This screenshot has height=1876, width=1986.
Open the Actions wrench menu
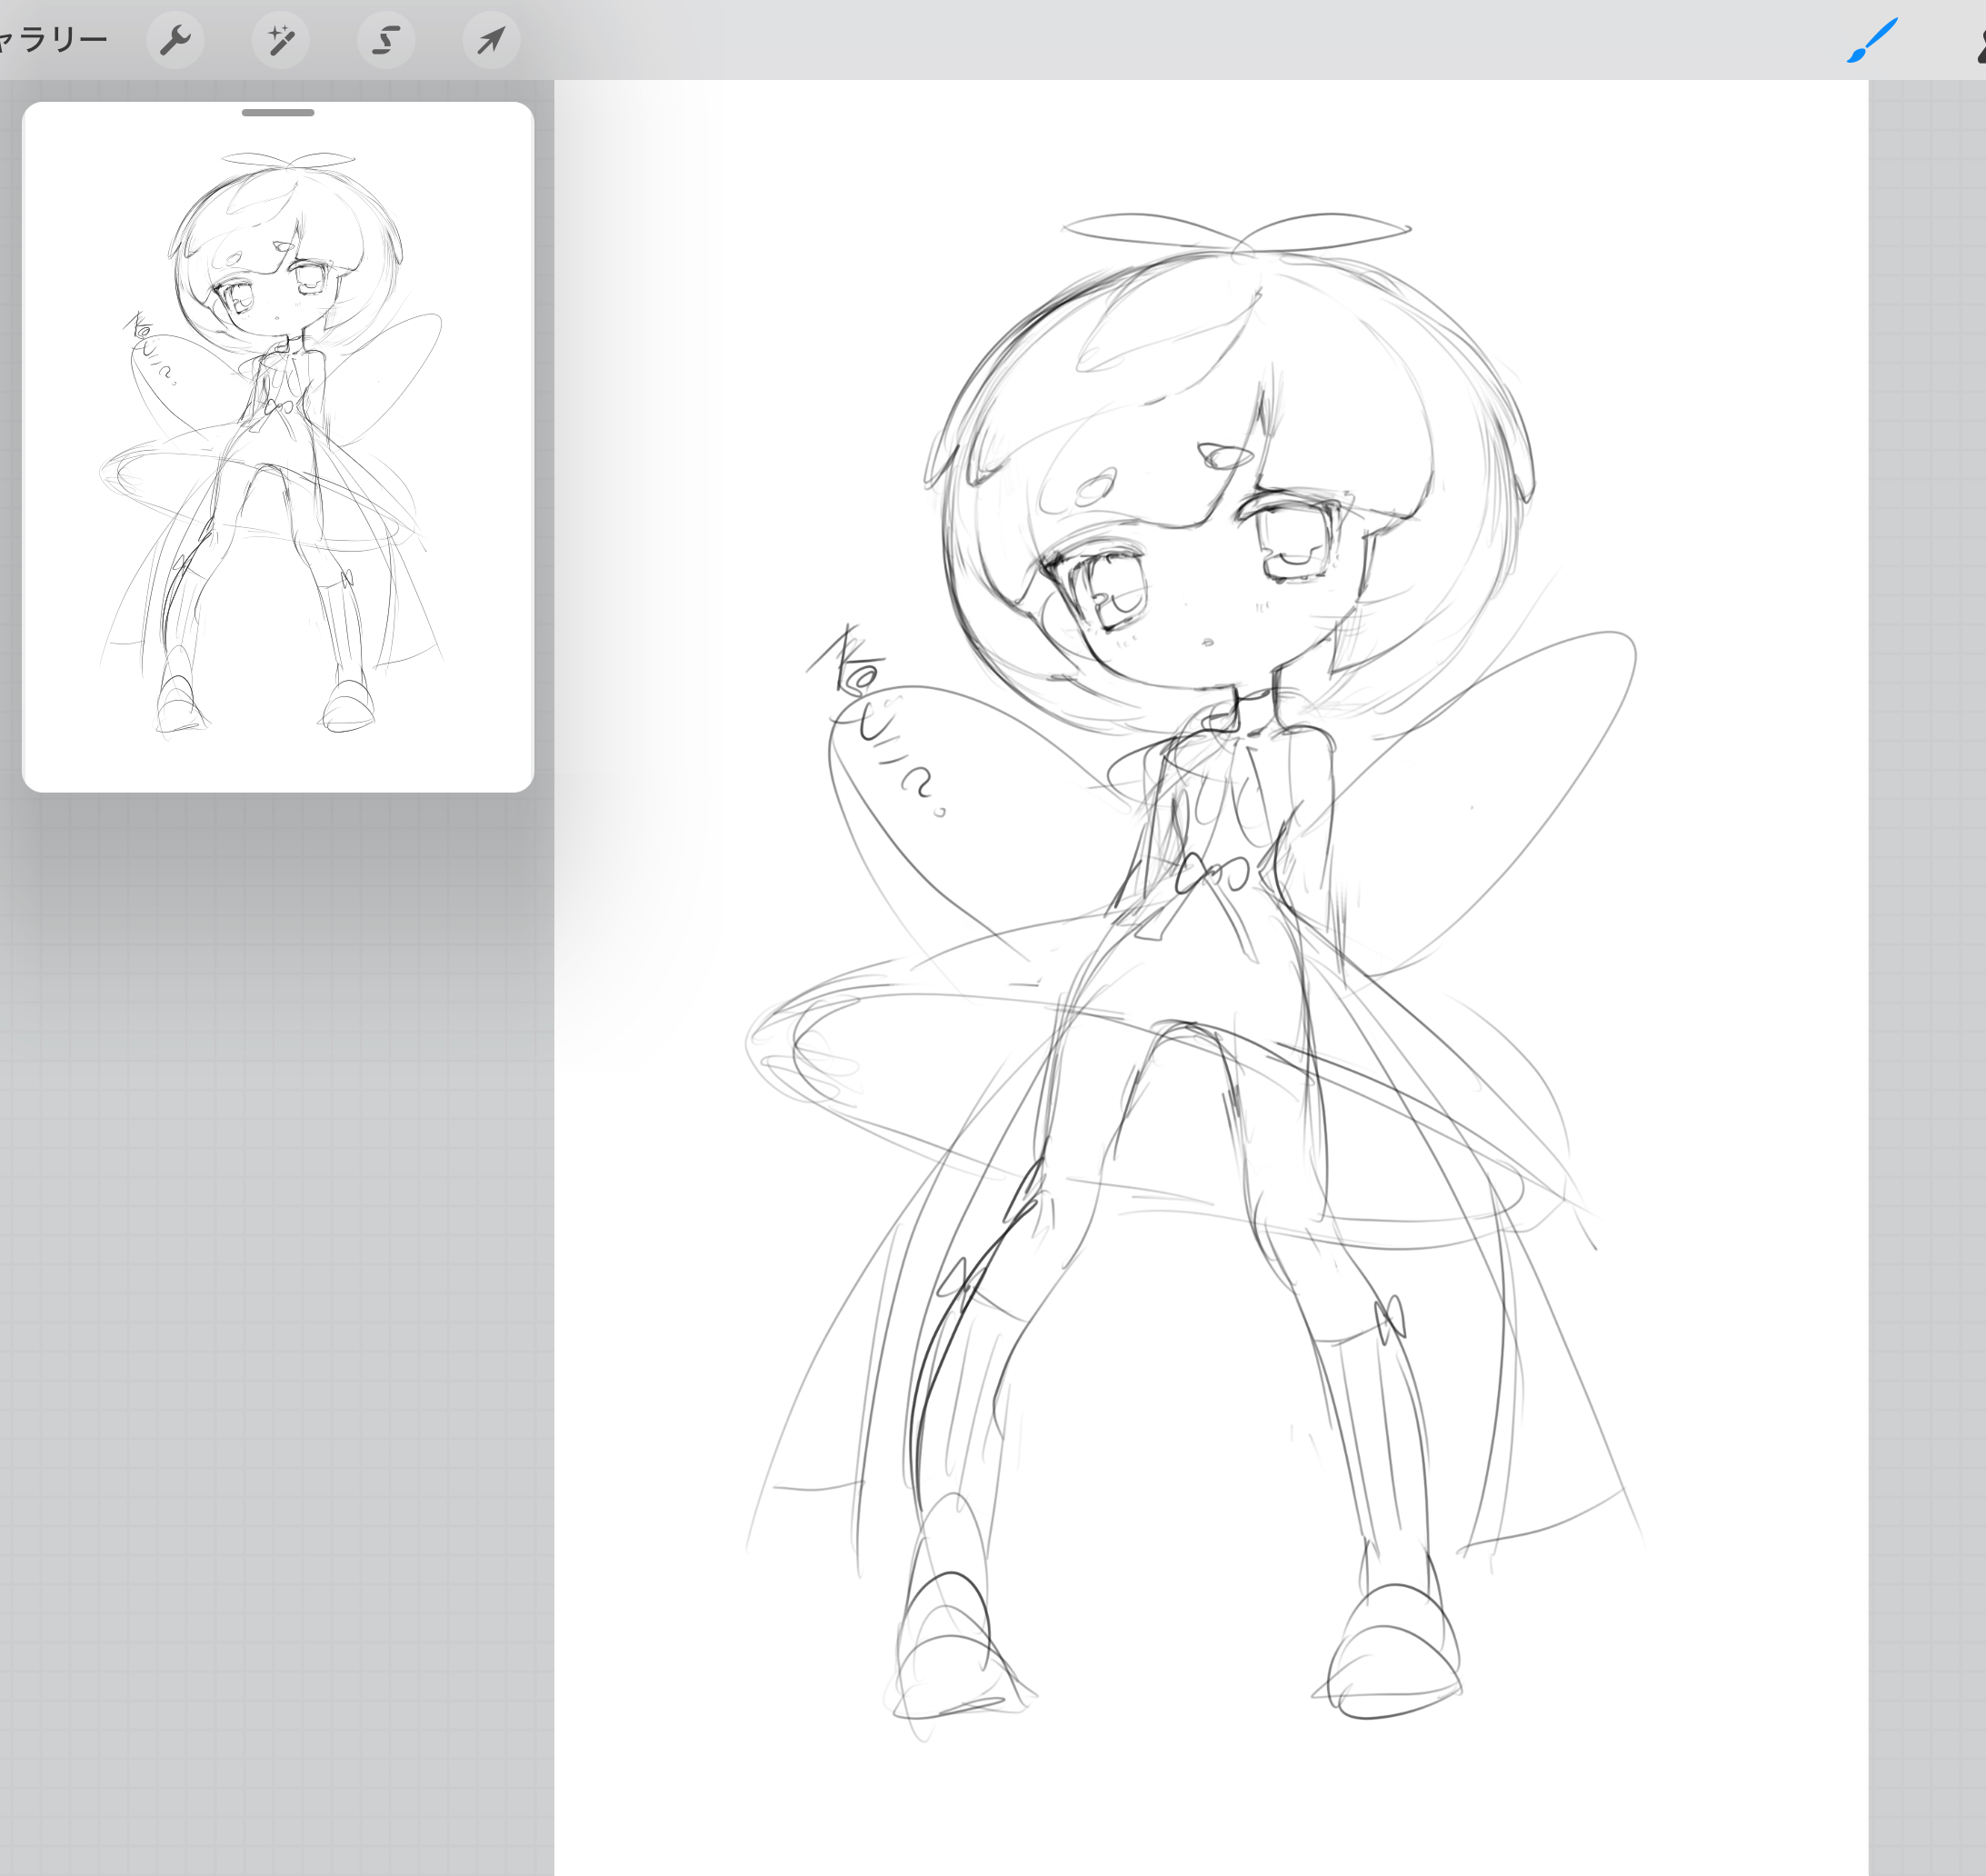pyautogui.click(x=175, y=40)
